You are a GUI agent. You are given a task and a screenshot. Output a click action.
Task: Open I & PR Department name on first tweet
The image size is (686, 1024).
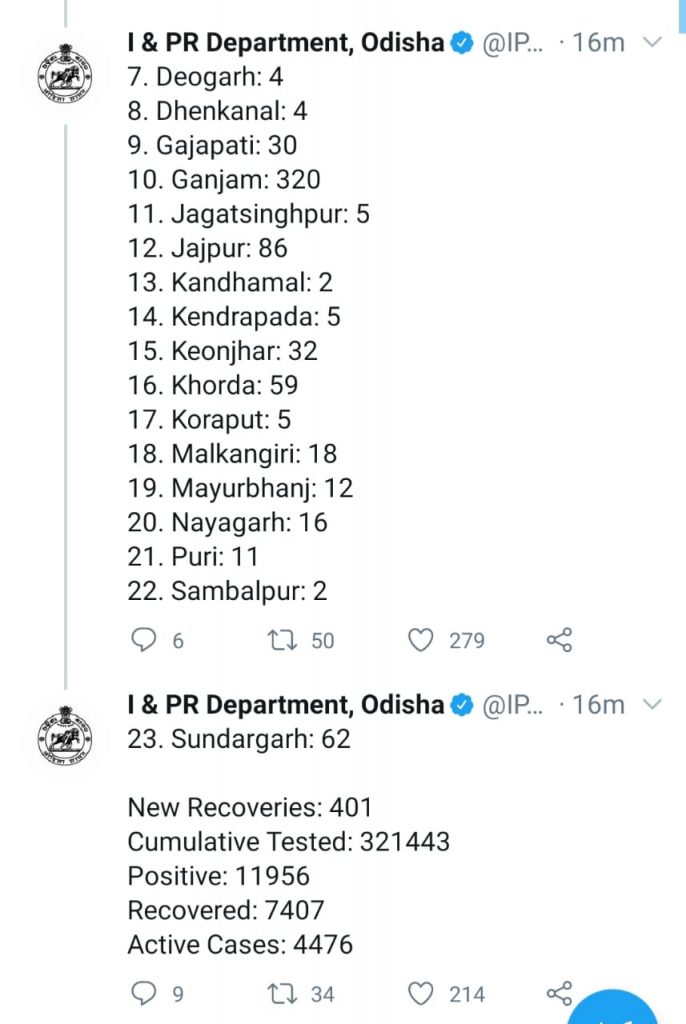coord(286,42)
